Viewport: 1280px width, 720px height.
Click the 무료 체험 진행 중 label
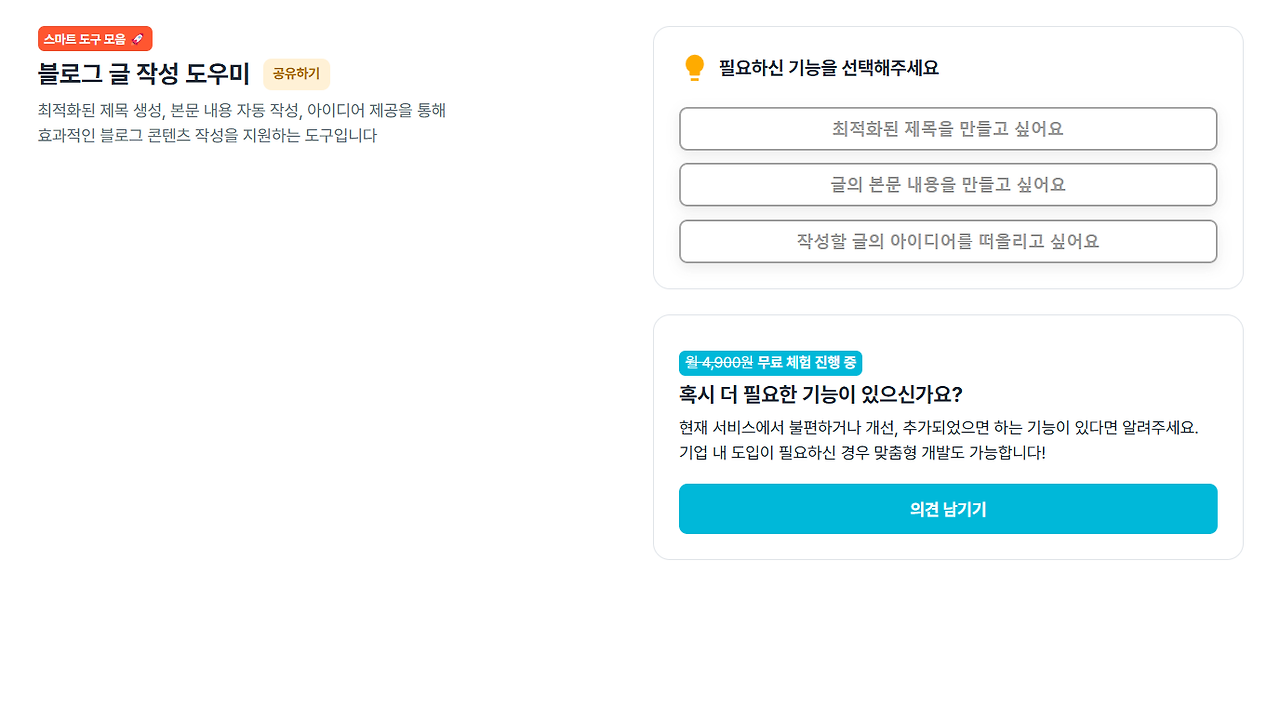[x=806, y=363]
